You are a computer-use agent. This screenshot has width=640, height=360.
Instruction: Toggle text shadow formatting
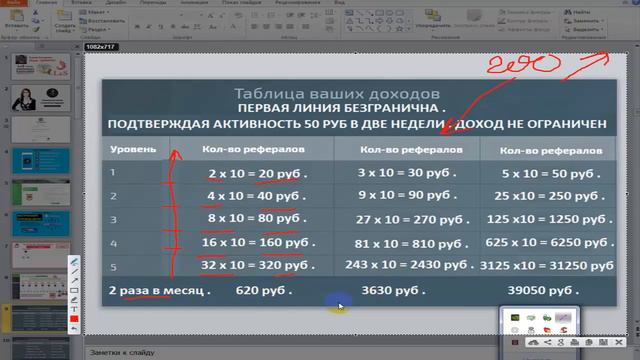tap(173, 27)
